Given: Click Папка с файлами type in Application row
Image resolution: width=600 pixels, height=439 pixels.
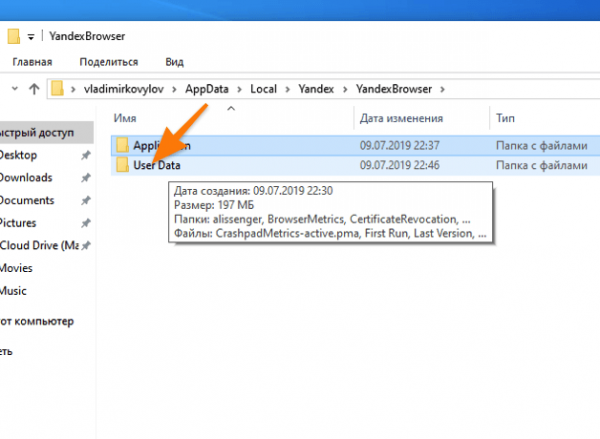Looking at the screenshot, I should pyautogui.click(x=541, y=145).
